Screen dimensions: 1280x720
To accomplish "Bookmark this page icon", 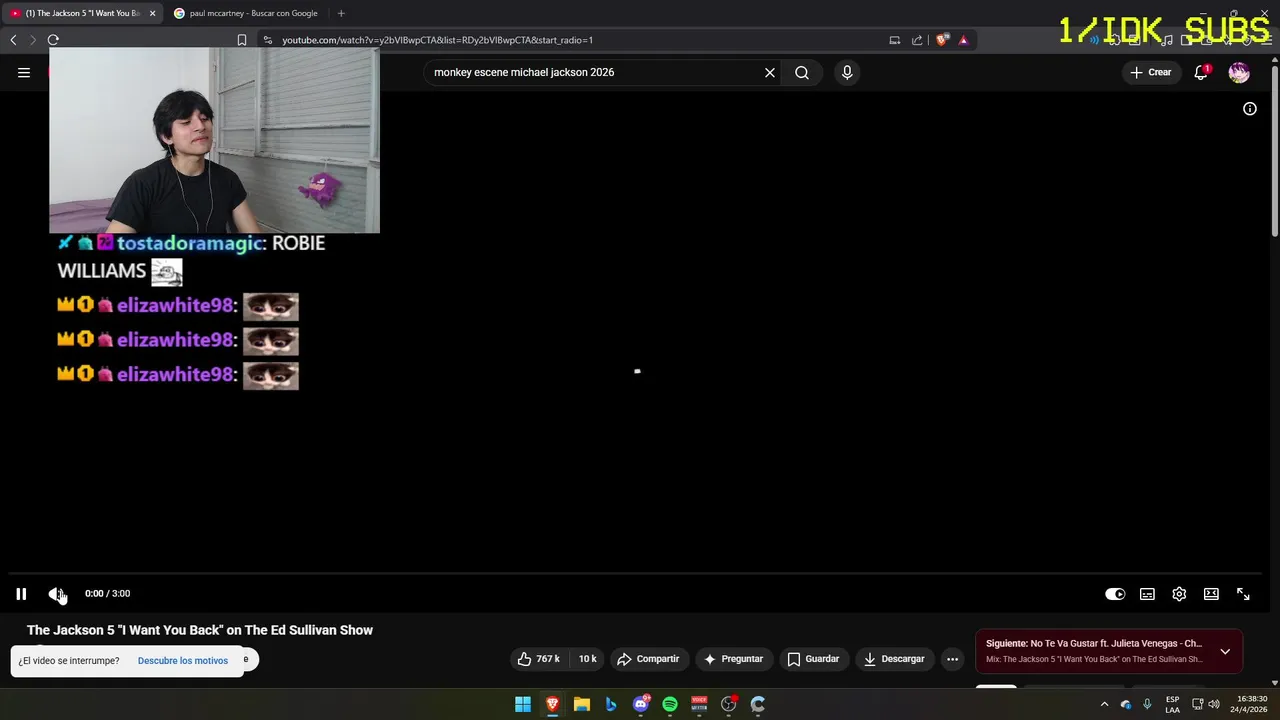I will tap(242, 40).
